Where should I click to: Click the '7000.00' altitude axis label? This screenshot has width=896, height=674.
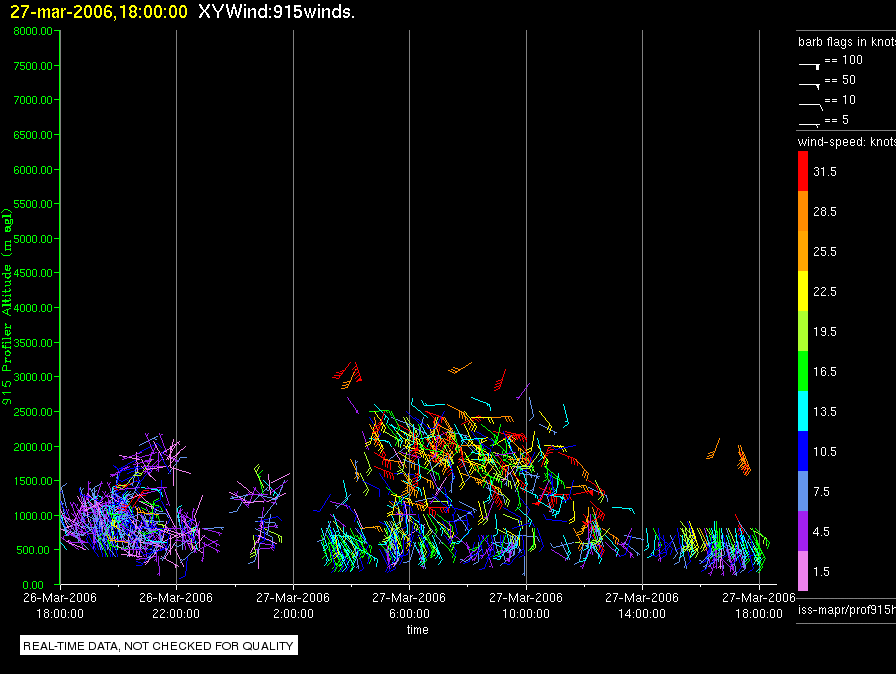click(x=33, y=100)
